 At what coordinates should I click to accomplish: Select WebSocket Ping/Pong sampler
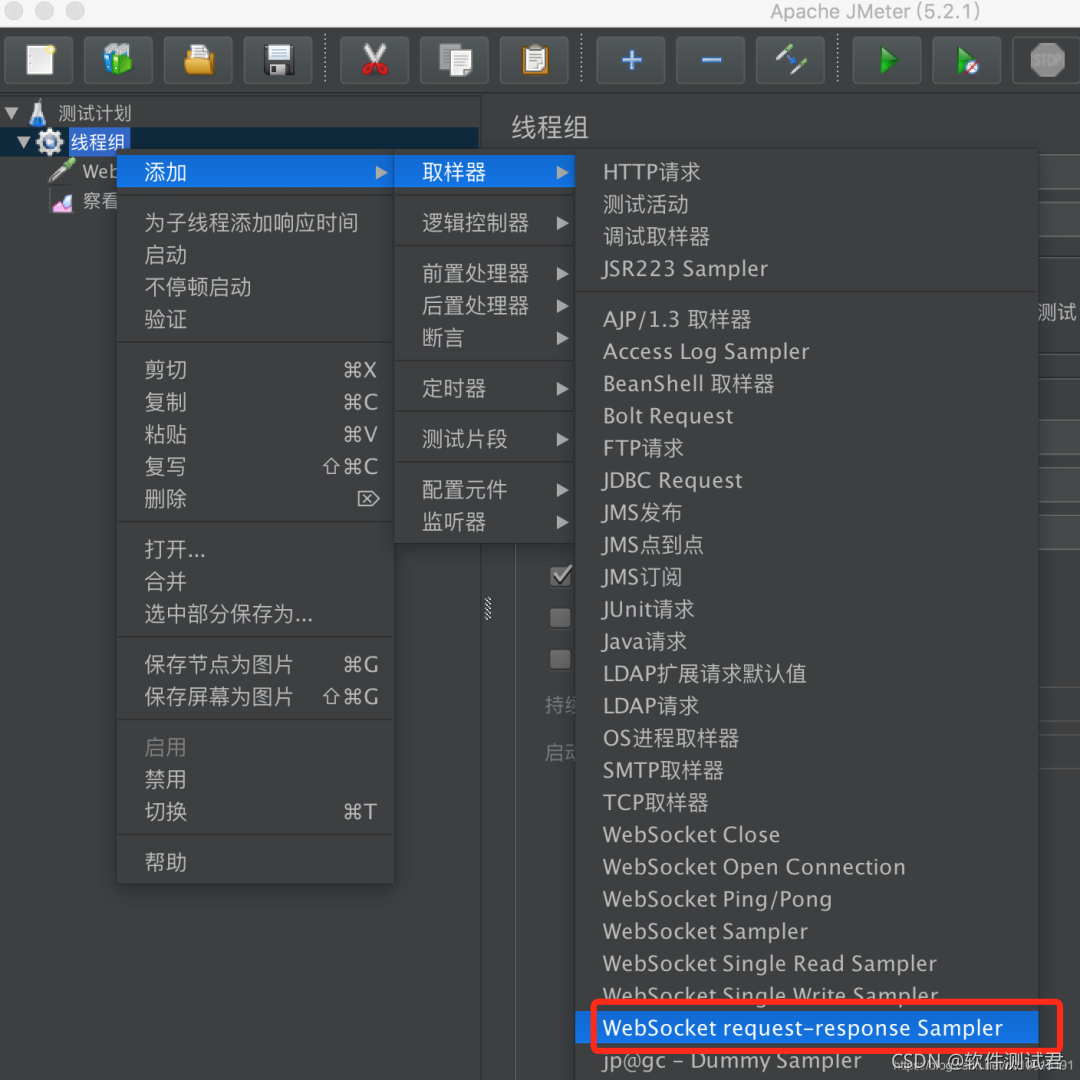tap(807, 899)
